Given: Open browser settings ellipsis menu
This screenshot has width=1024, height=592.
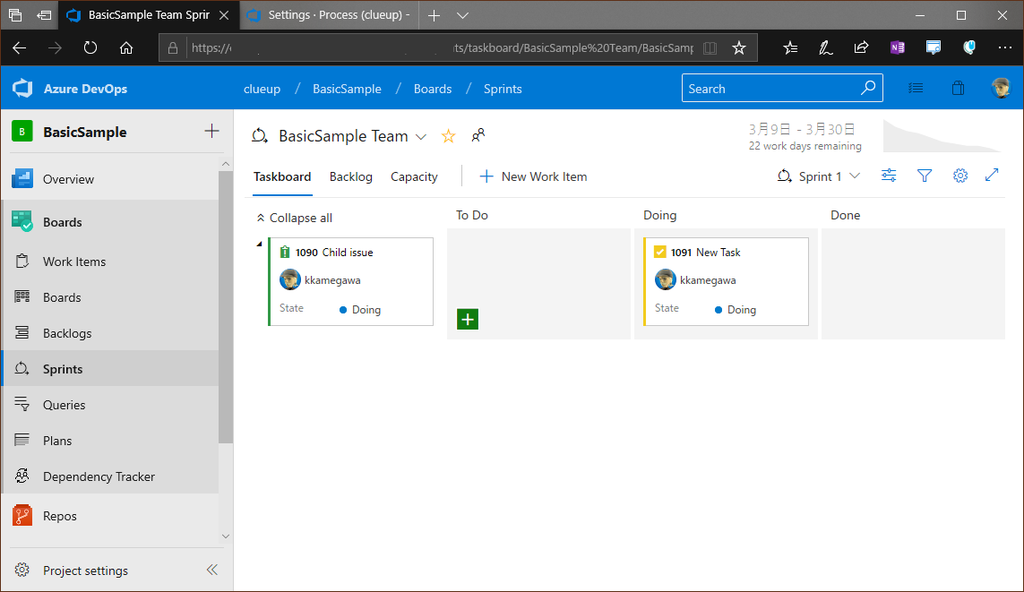Looking at the screenshot, I should pos(1004,48).
